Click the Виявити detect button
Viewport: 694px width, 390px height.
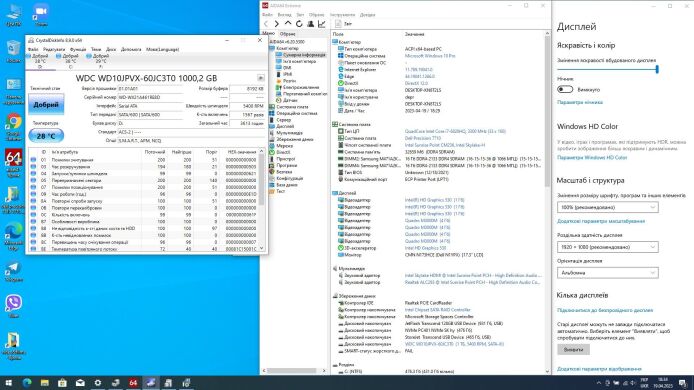click(573, 349)
